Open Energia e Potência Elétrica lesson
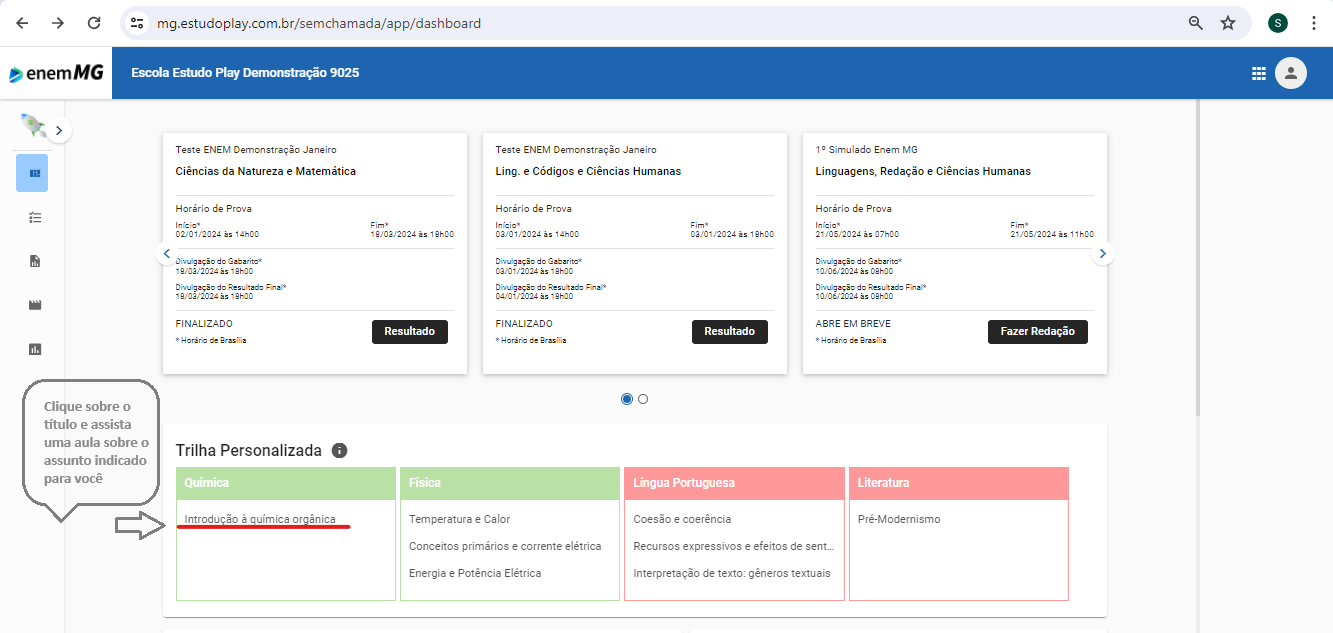 (475, 573)
